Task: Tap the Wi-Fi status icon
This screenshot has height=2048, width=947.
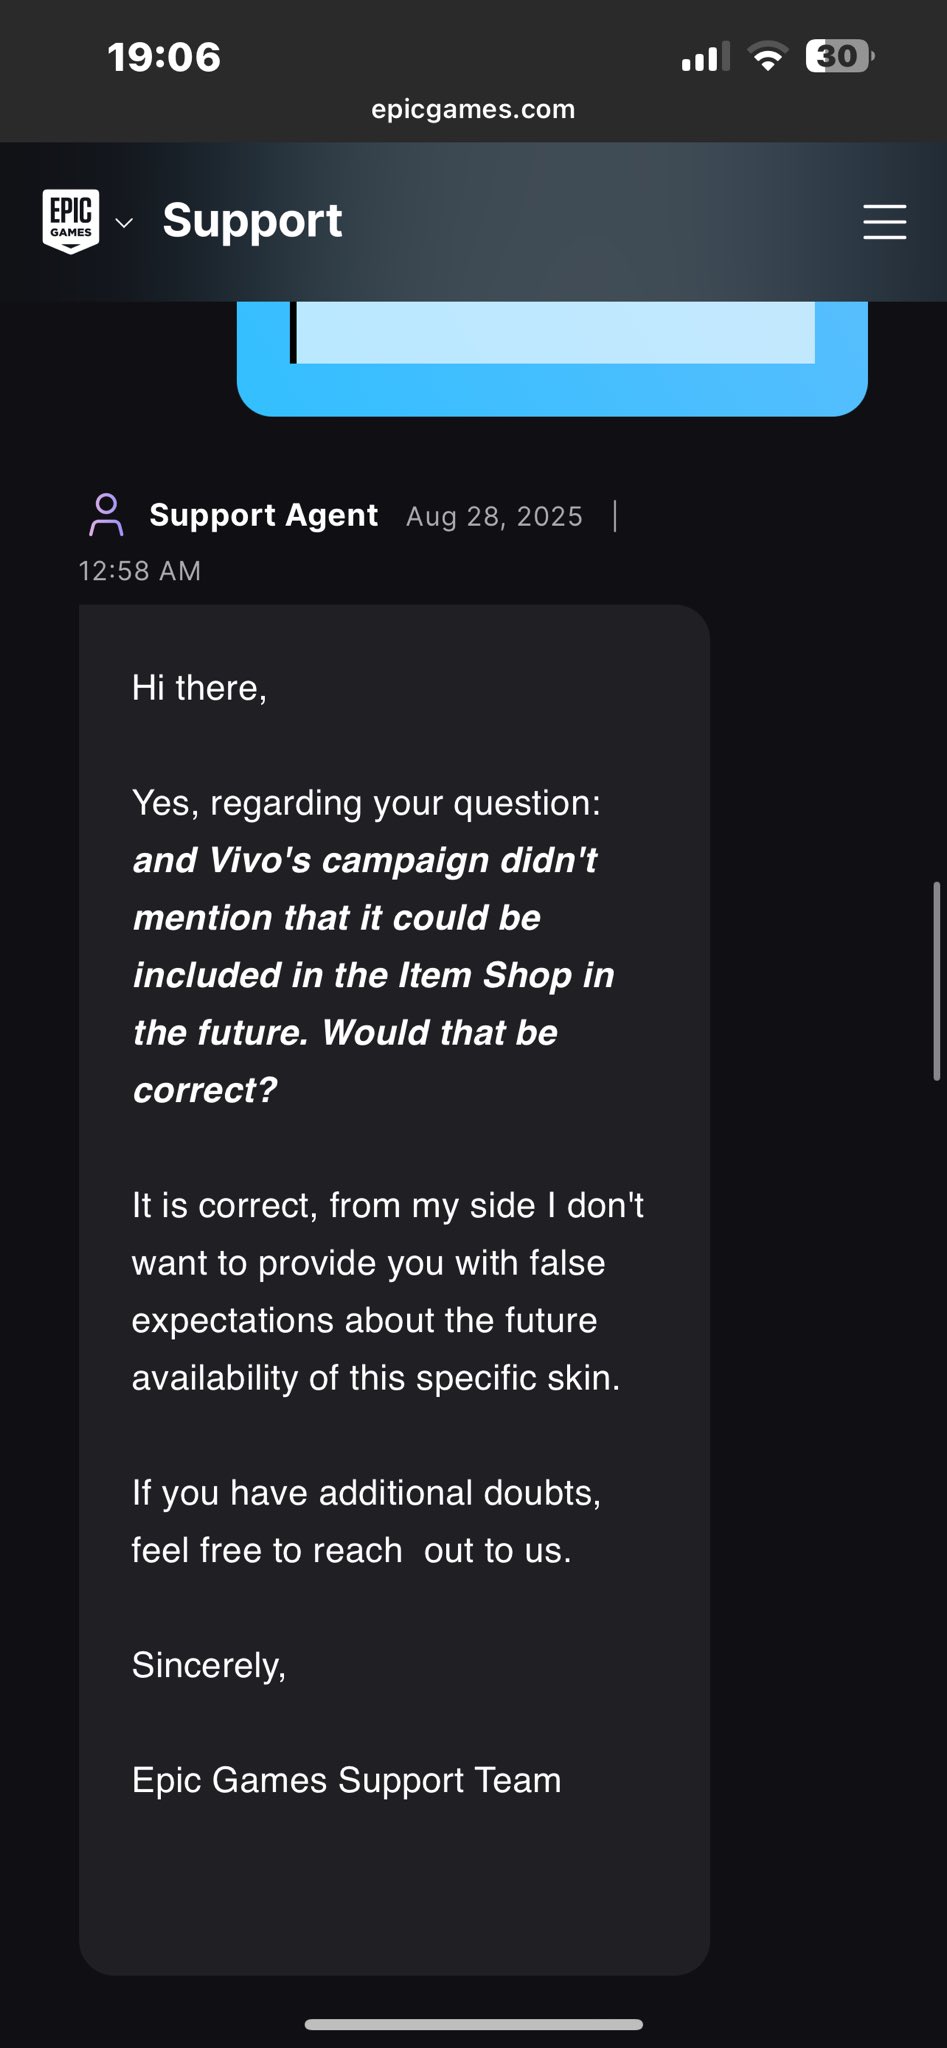Action: pos(767,57)
